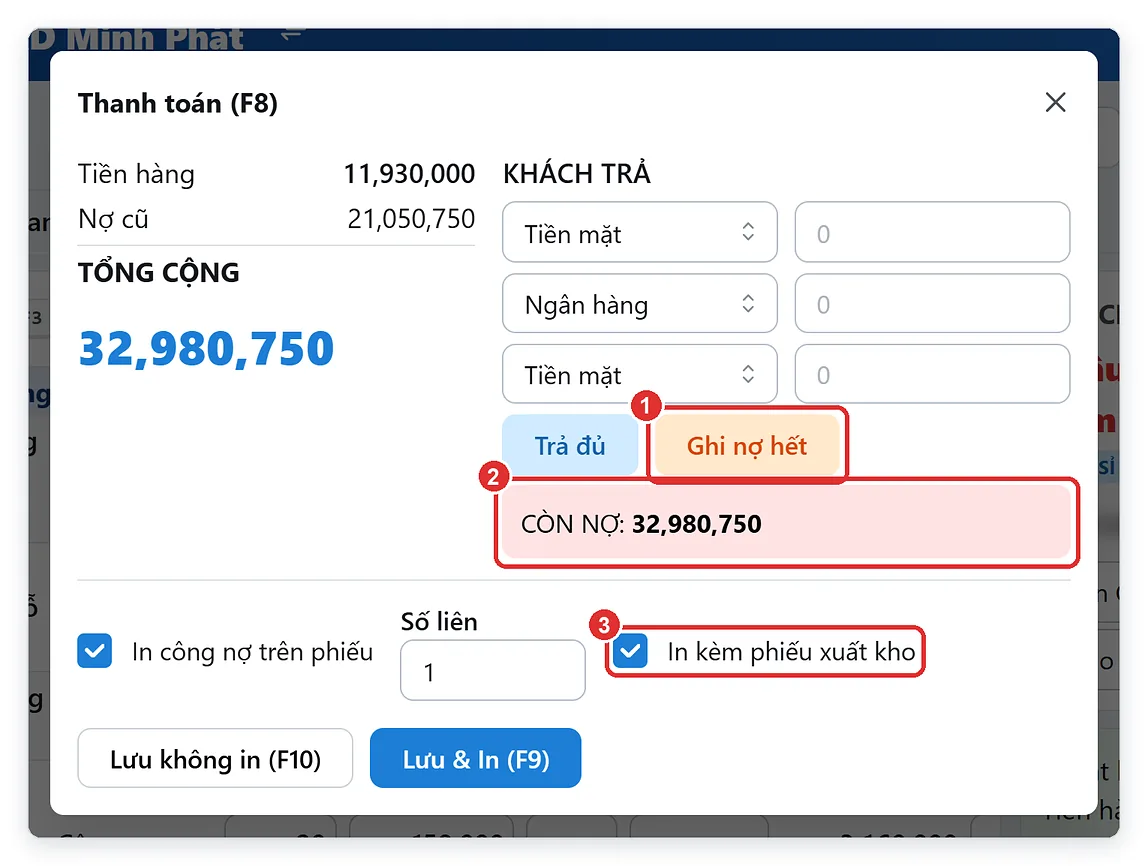This screenshot has width=1148, height=866.
Task: Click Lưu & In (F9) button
Action: 475,758
